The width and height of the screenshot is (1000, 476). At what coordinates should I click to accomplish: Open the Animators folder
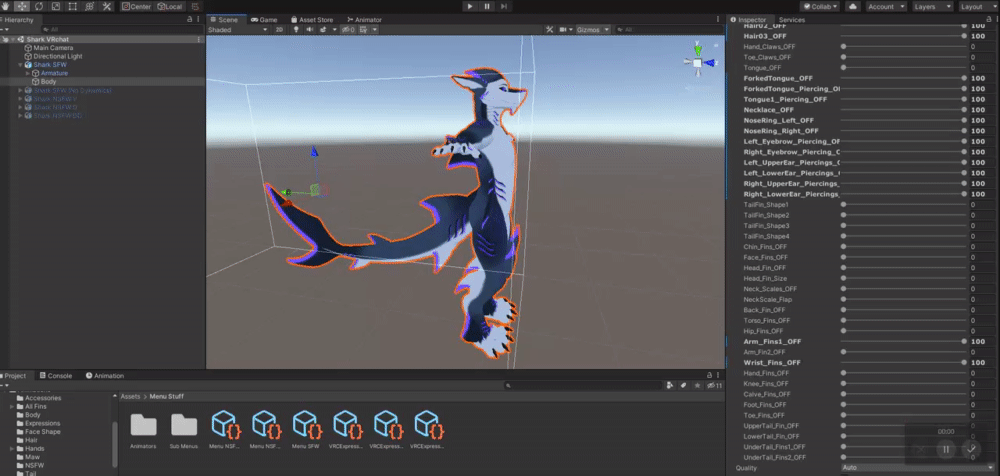point(143,430)
